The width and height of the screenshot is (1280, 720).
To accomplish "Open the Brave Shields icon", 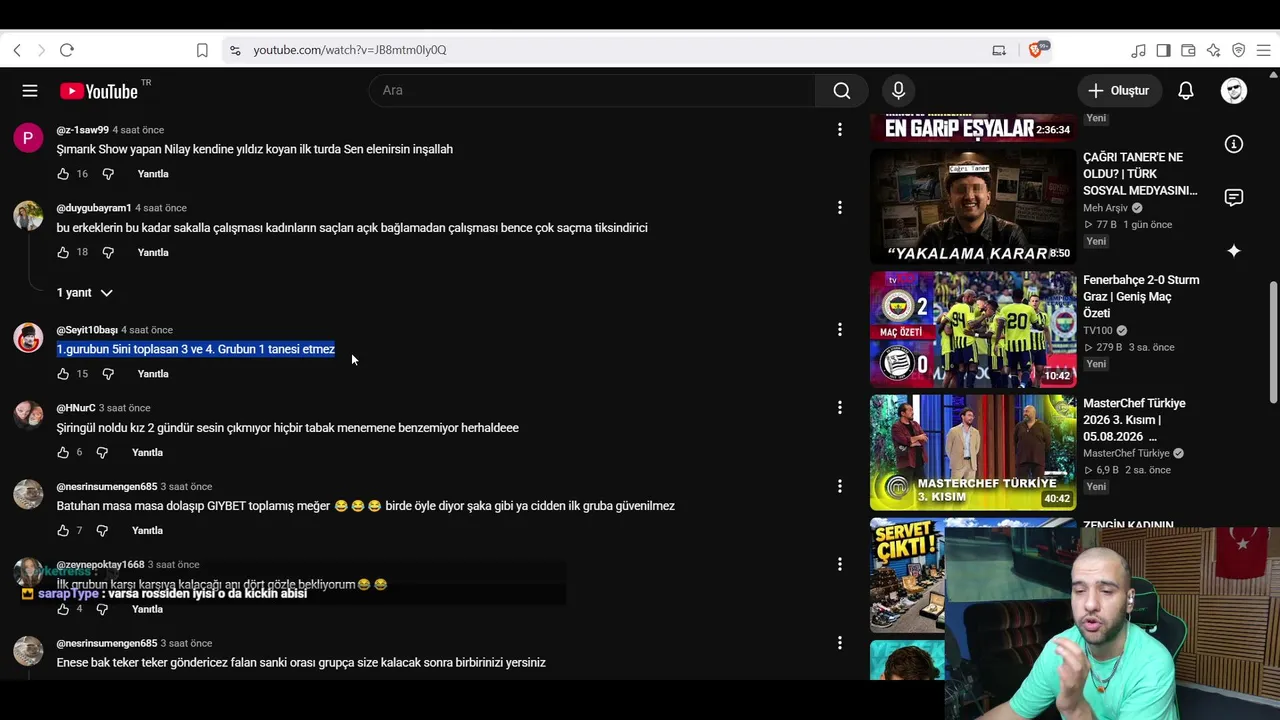I will tap(1036, 50).
